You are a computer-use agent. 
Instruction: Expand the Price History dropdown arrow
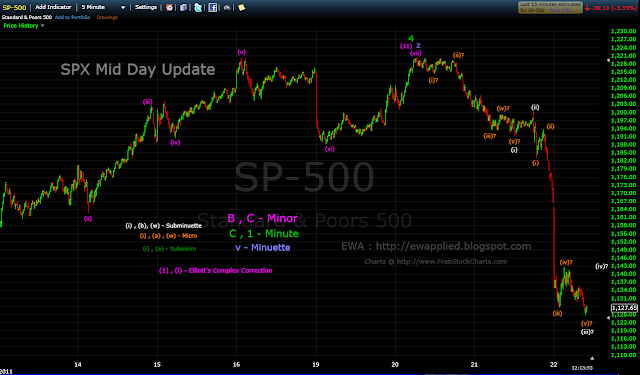[x=42, y=26]
